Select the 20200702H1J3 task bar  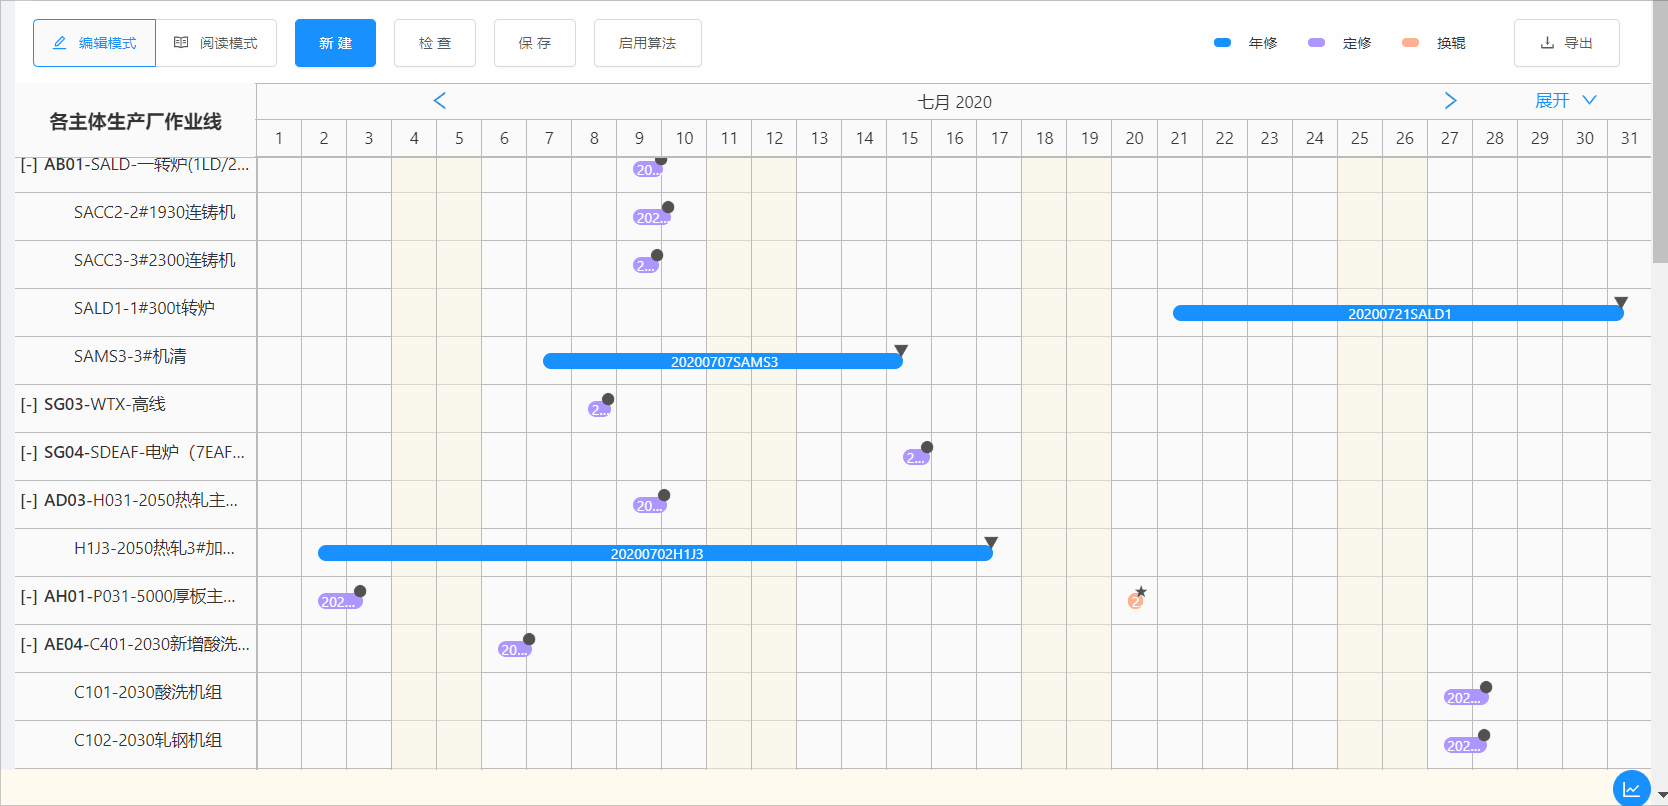(x=655, y=554)
